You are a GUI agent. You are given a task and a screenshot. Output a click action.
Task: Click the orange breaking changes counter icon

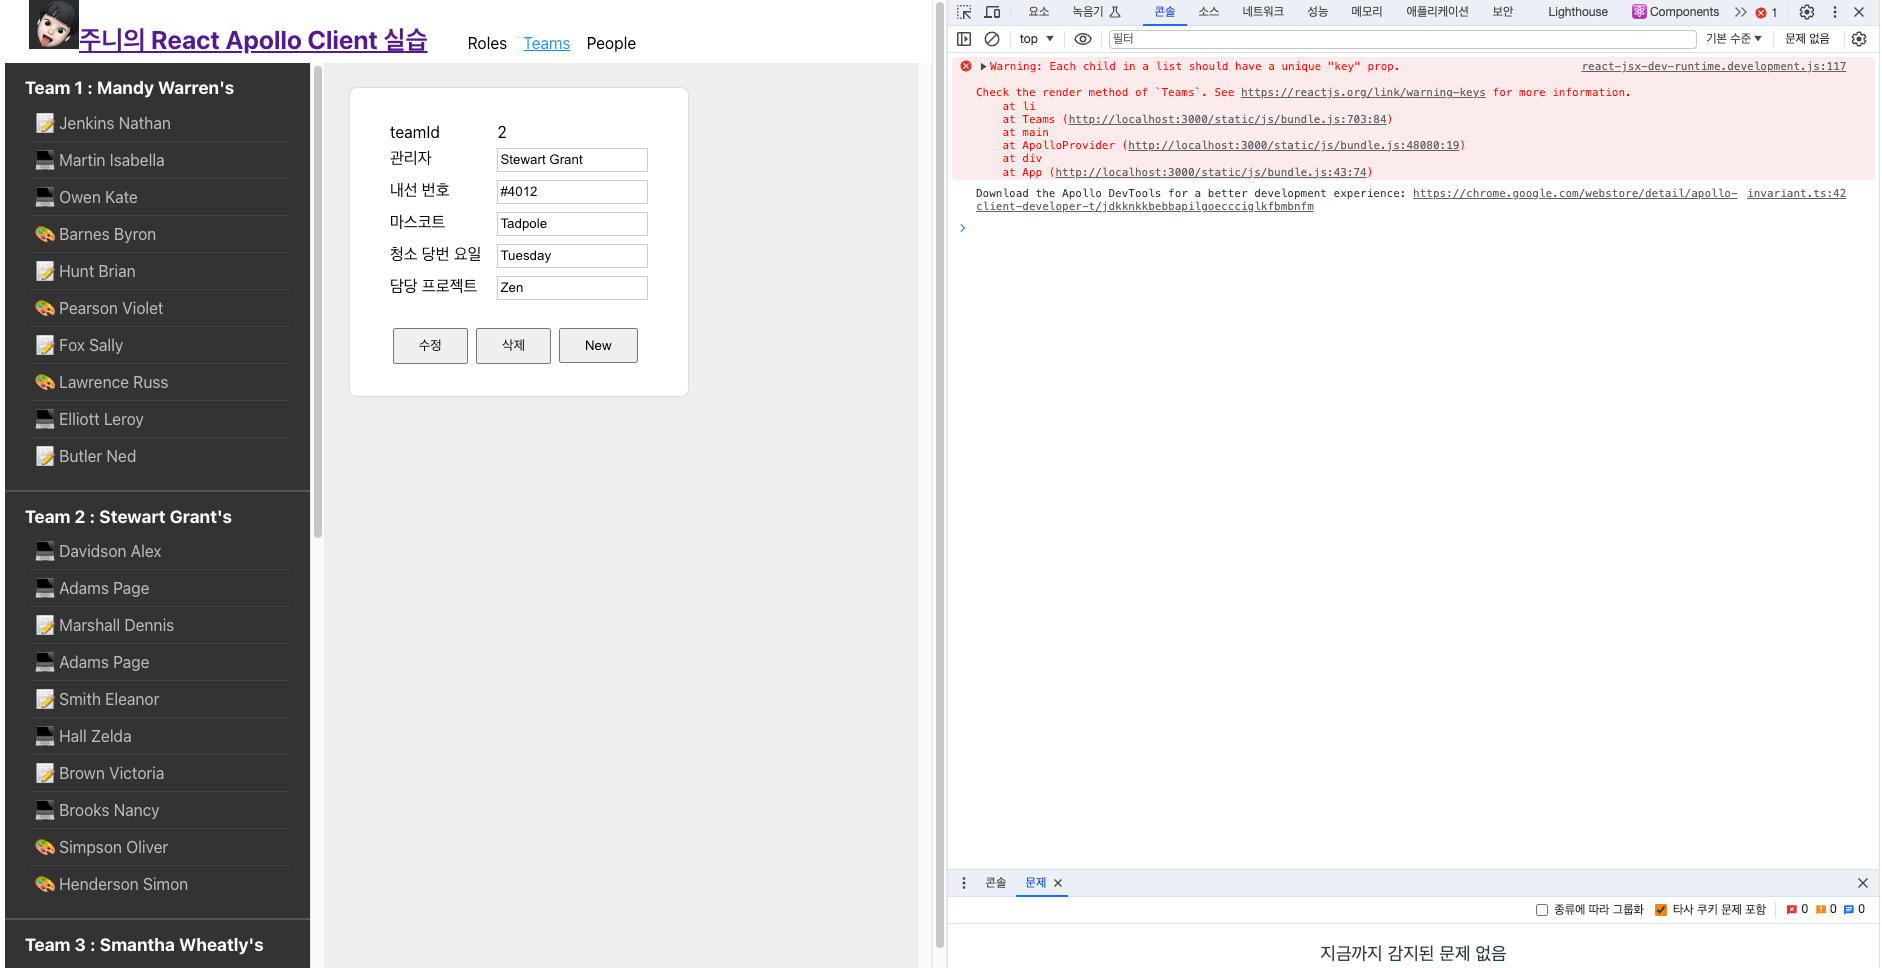[1821, 910]
